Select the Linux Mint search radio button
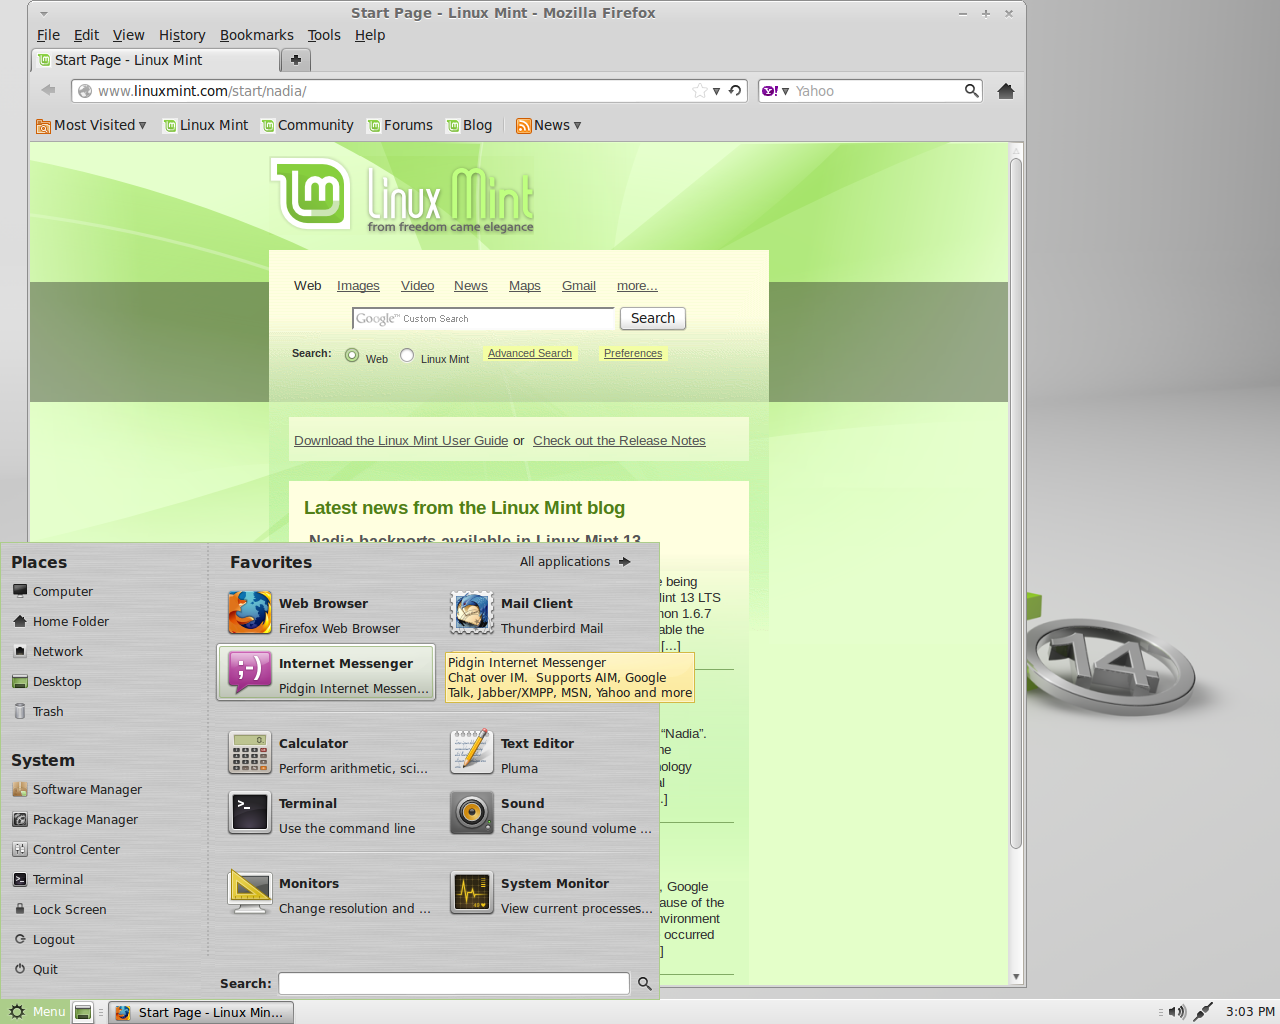Viewport: 1280px width, 1024px height. tap(407, 355)
